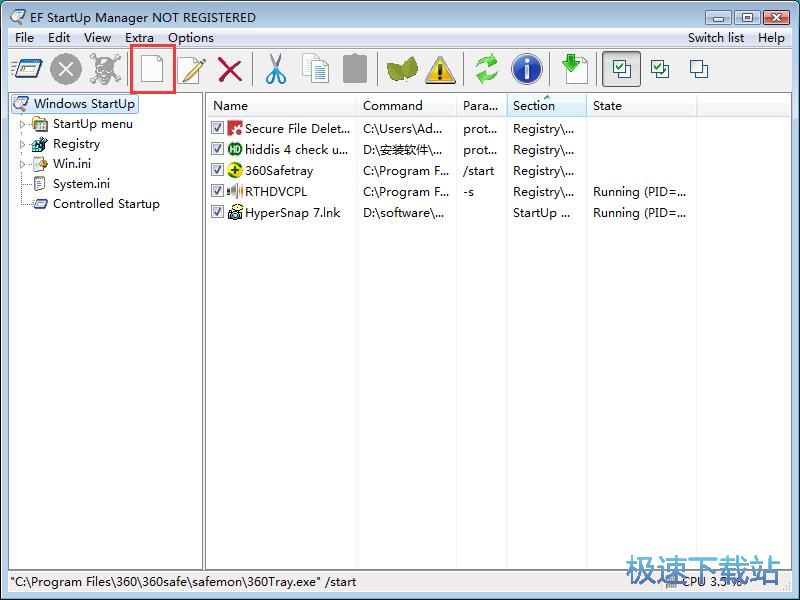Click the red X Delete icon
Screen dimensions: 800x600
coord(230,69)
